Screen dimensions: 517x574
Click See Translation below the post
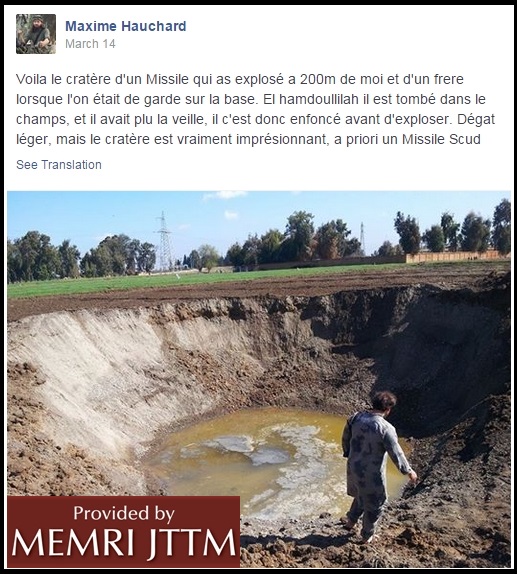[x=59, y=165]
